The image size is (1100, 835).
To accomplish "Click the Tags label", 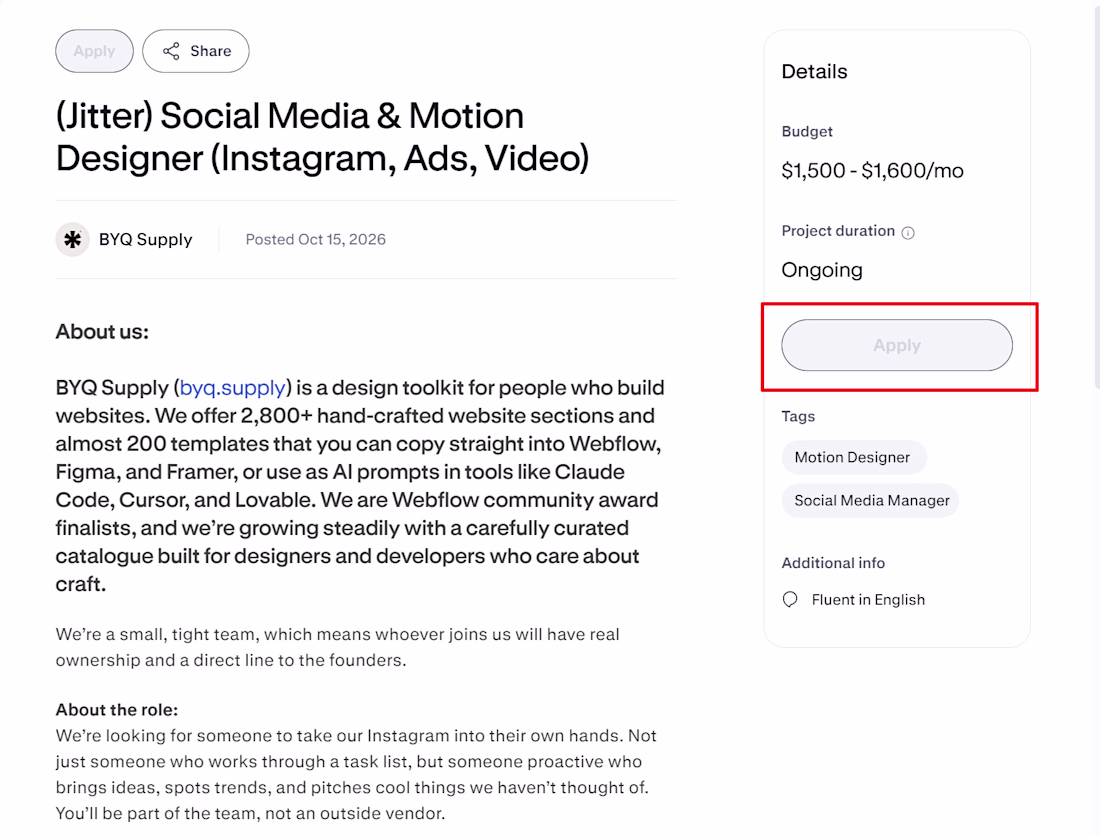I will pyautogui.click(x=798, y=417).
